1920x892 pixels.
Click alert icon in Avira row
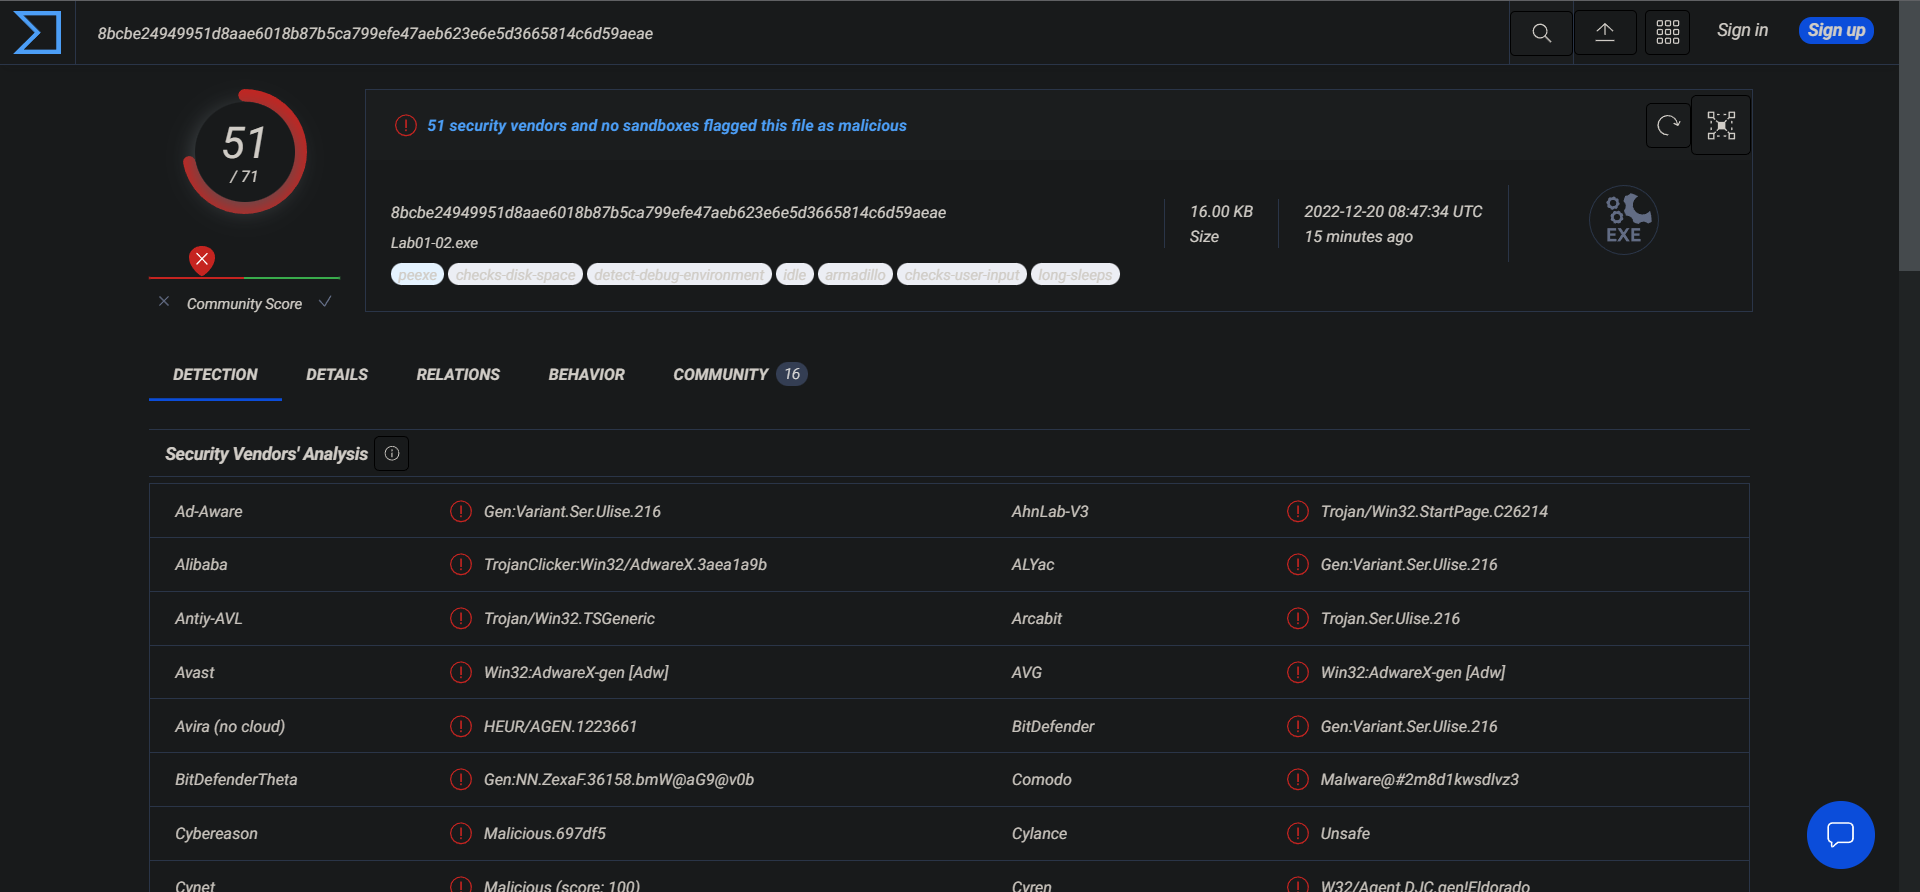pos(461,726)
